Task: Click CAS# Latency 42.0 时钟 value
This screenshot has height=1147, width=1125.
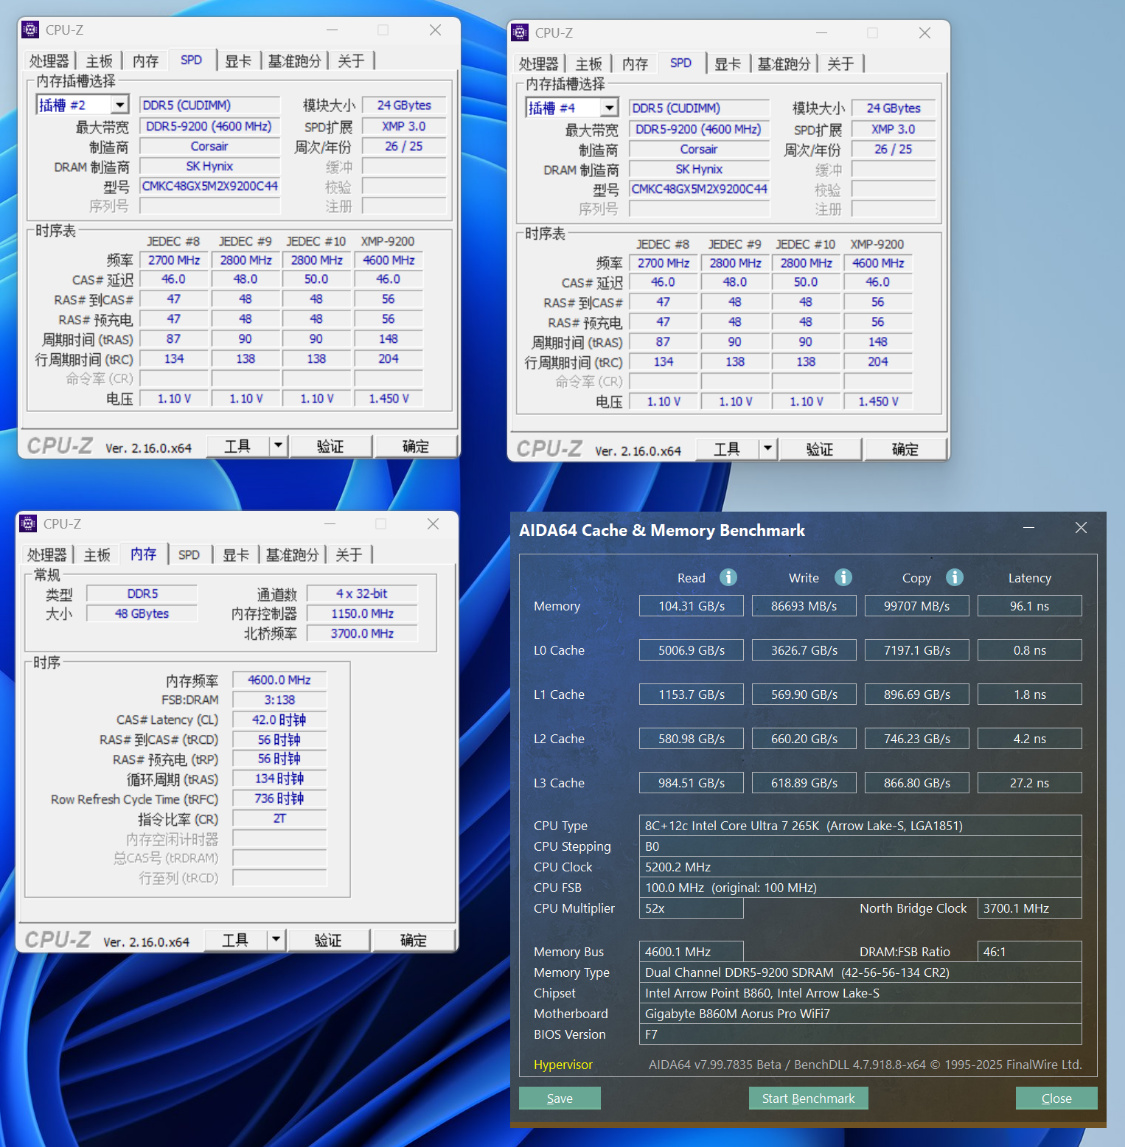Action: click(x=279, y=720)
